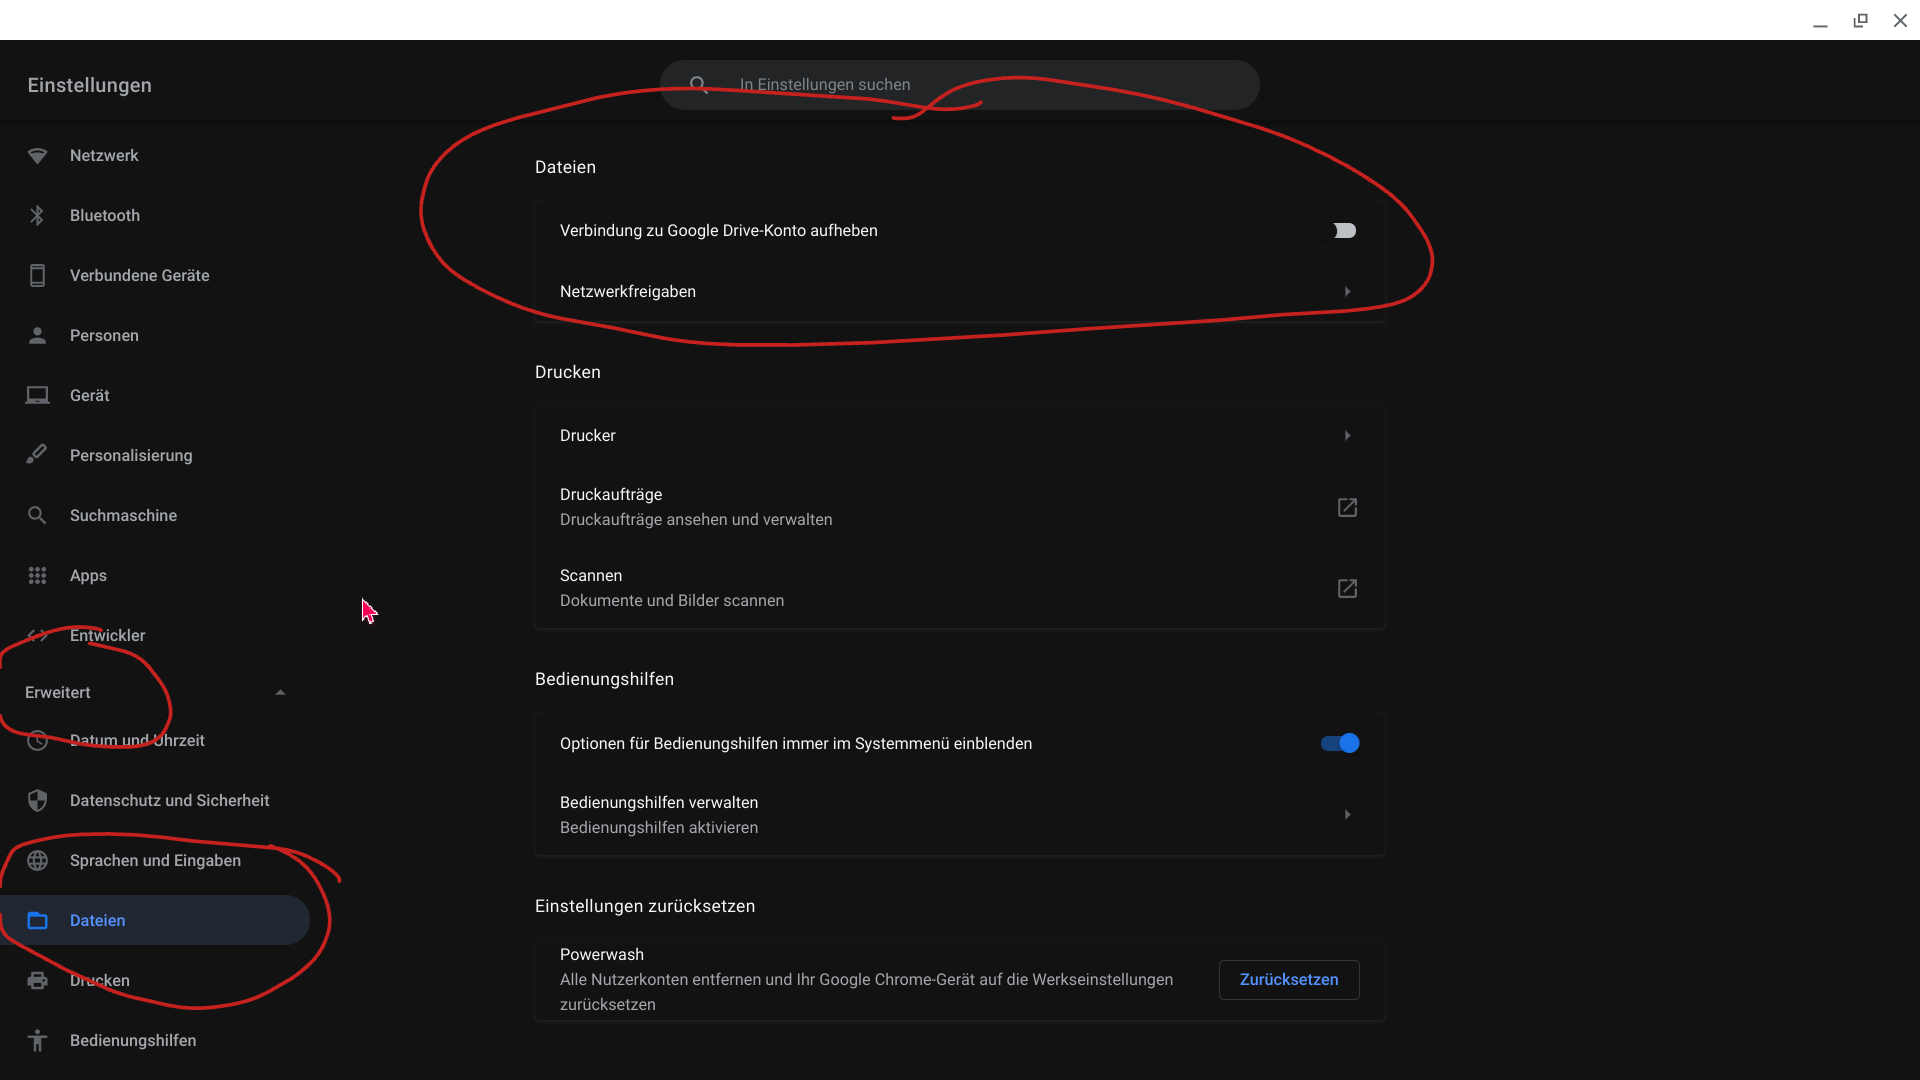The height and width of the screenshot is (1080, 1920).
Task: Select the Bluetooth icon in sidebar
Action: point(37,216)
